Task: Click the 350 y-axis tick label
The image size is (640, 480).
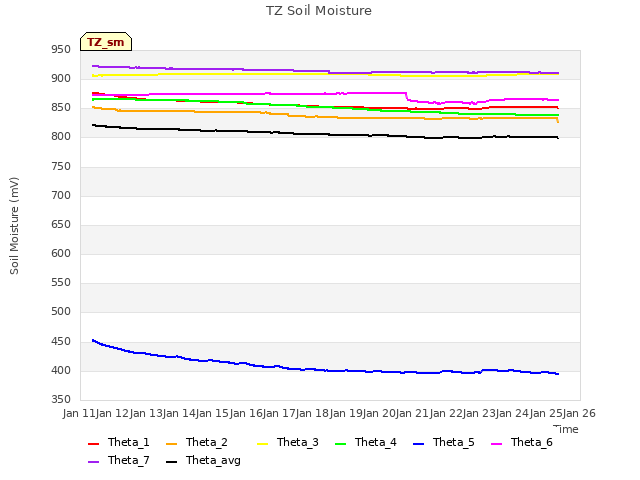Action: [61, 400]
